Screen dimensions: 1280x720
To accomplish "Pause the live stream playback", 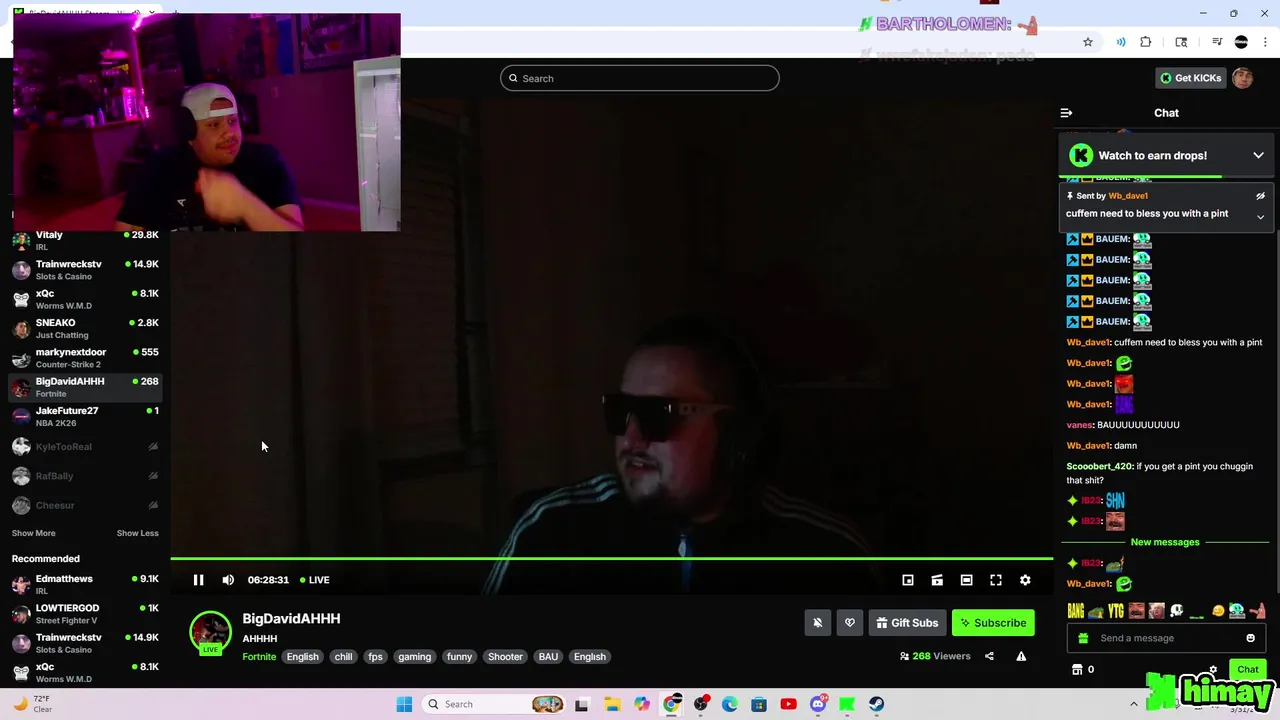I will 198,580.
